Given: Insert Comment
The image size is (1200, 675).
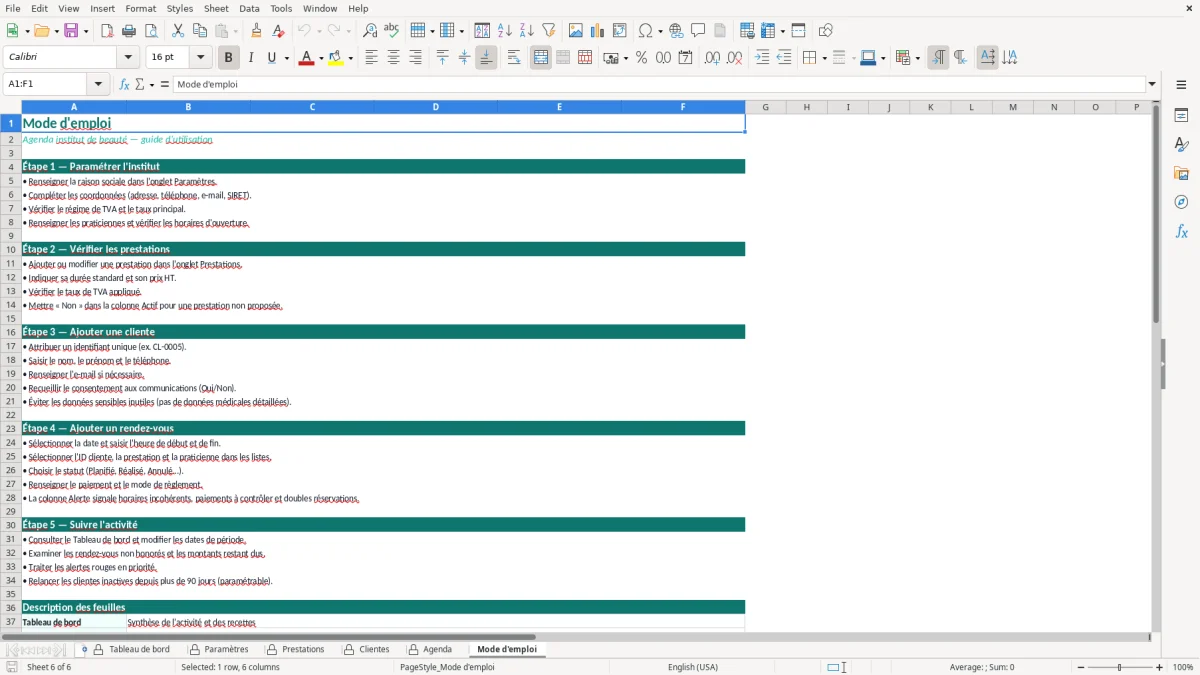Looking at the screenshot, I should click(698, 31).
